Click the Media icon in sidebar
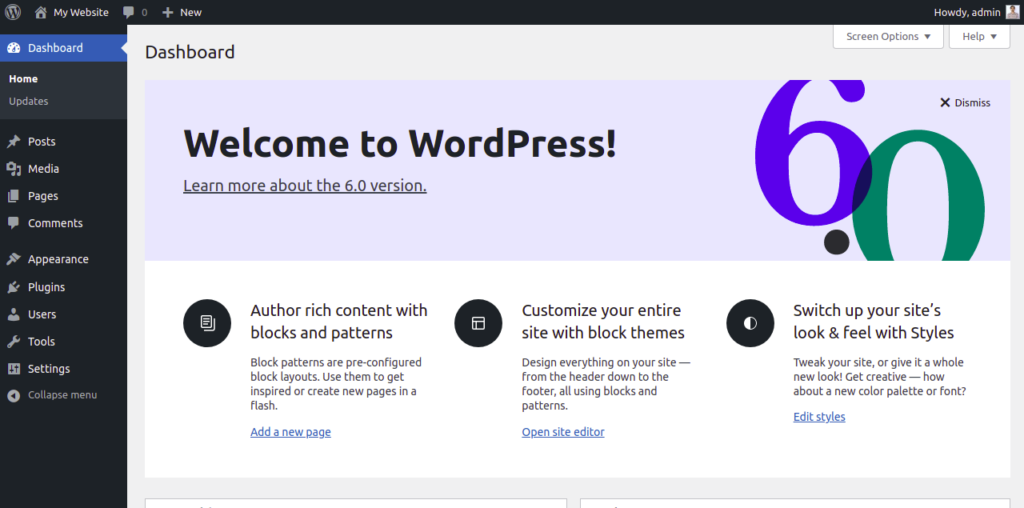The width and height of the screenshot is (1024, 508). 14,169
